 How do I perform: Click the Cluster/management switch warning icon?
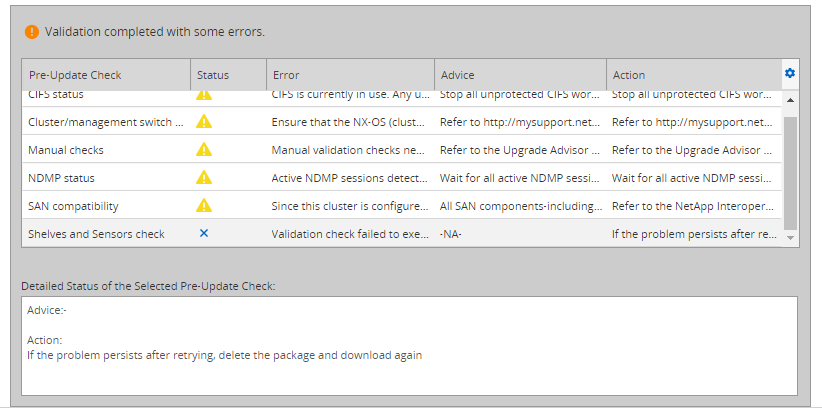tap(204, 121)
